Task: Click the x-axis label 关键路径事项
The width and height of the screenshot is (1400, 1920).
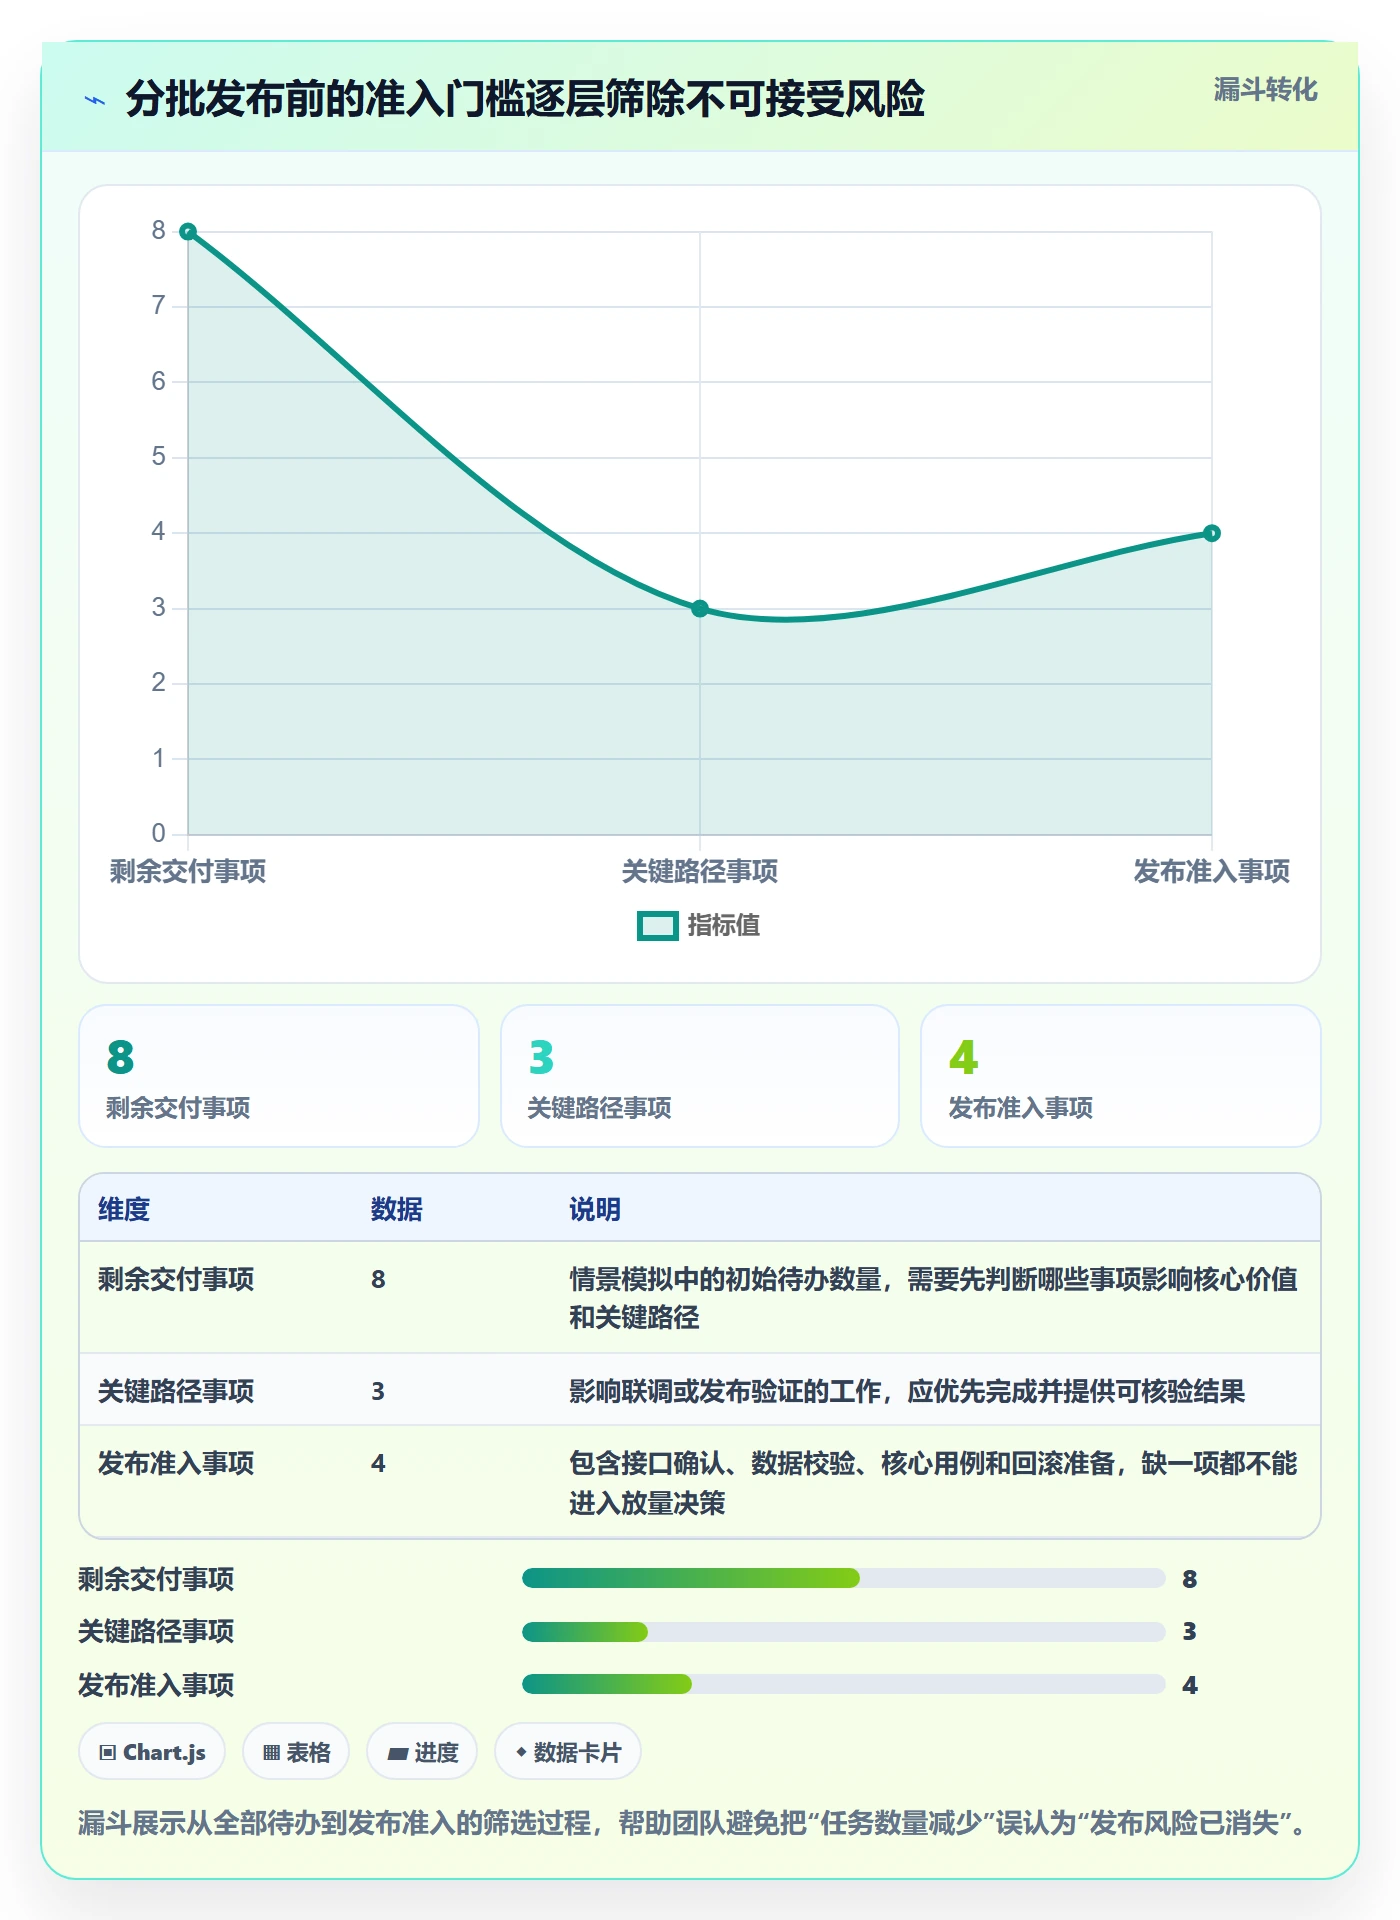Action: pos(700,871)
